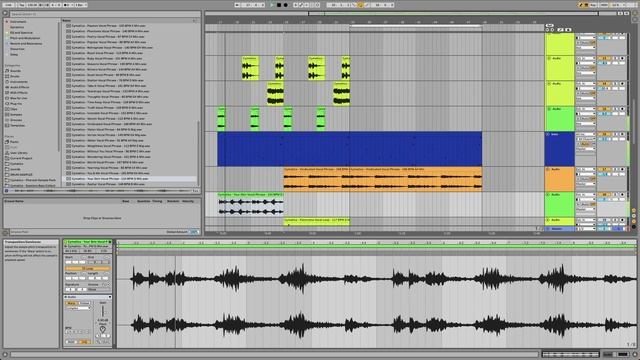Click the transport Record button

pos(286,5)
